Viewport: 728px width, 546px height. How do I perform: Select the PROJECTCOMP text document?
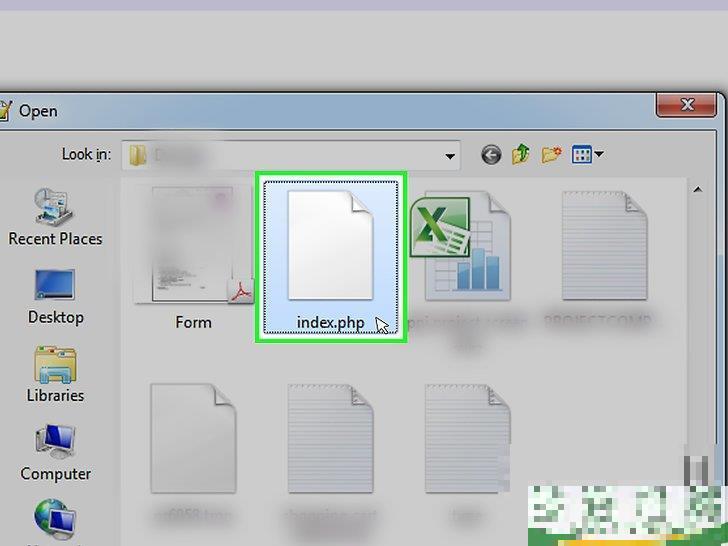(x=603, y=250)
